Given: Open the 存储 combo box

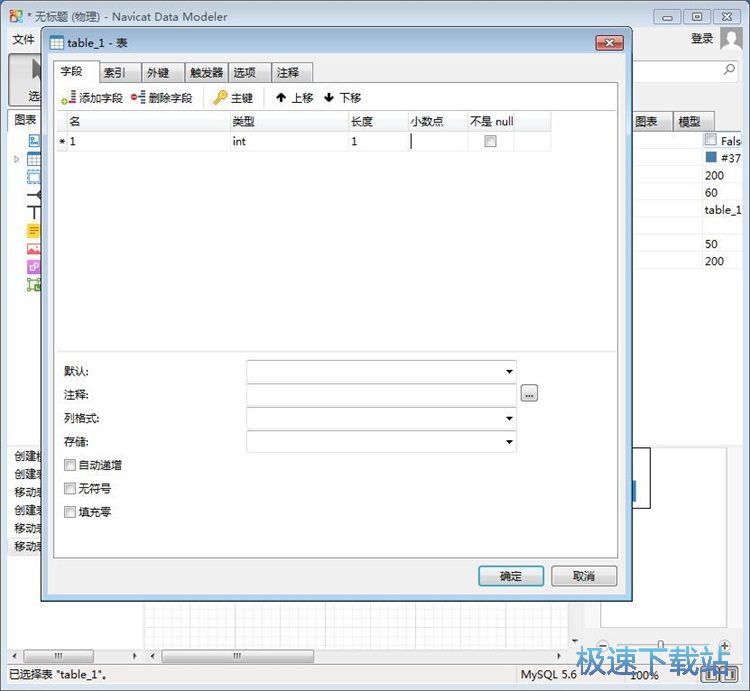Looking at the screenshot, I should pyautogui.click(x=509, y=441).
